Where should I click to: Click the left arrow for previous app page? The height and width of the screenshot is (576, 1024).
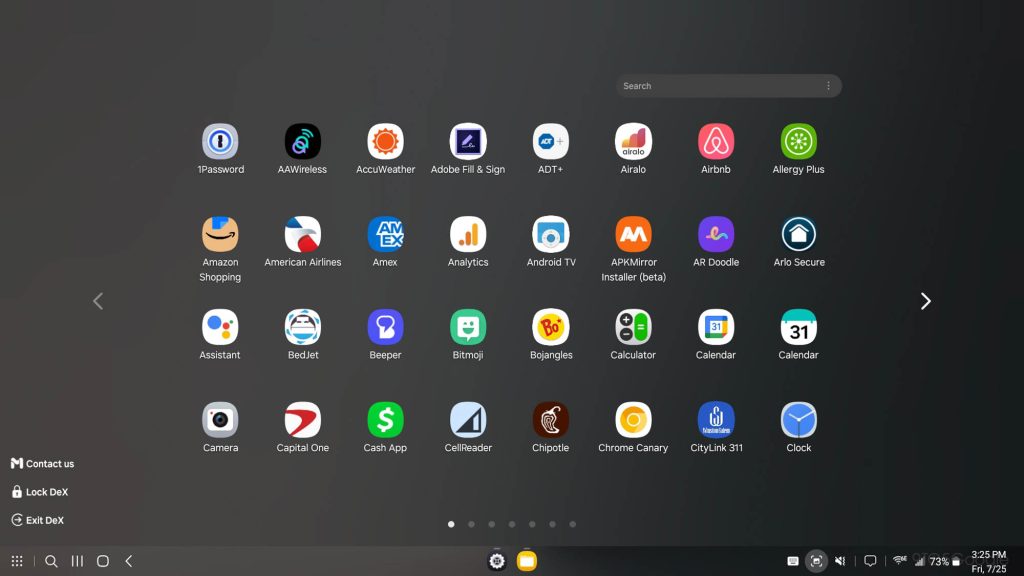[x=98, y=301]
